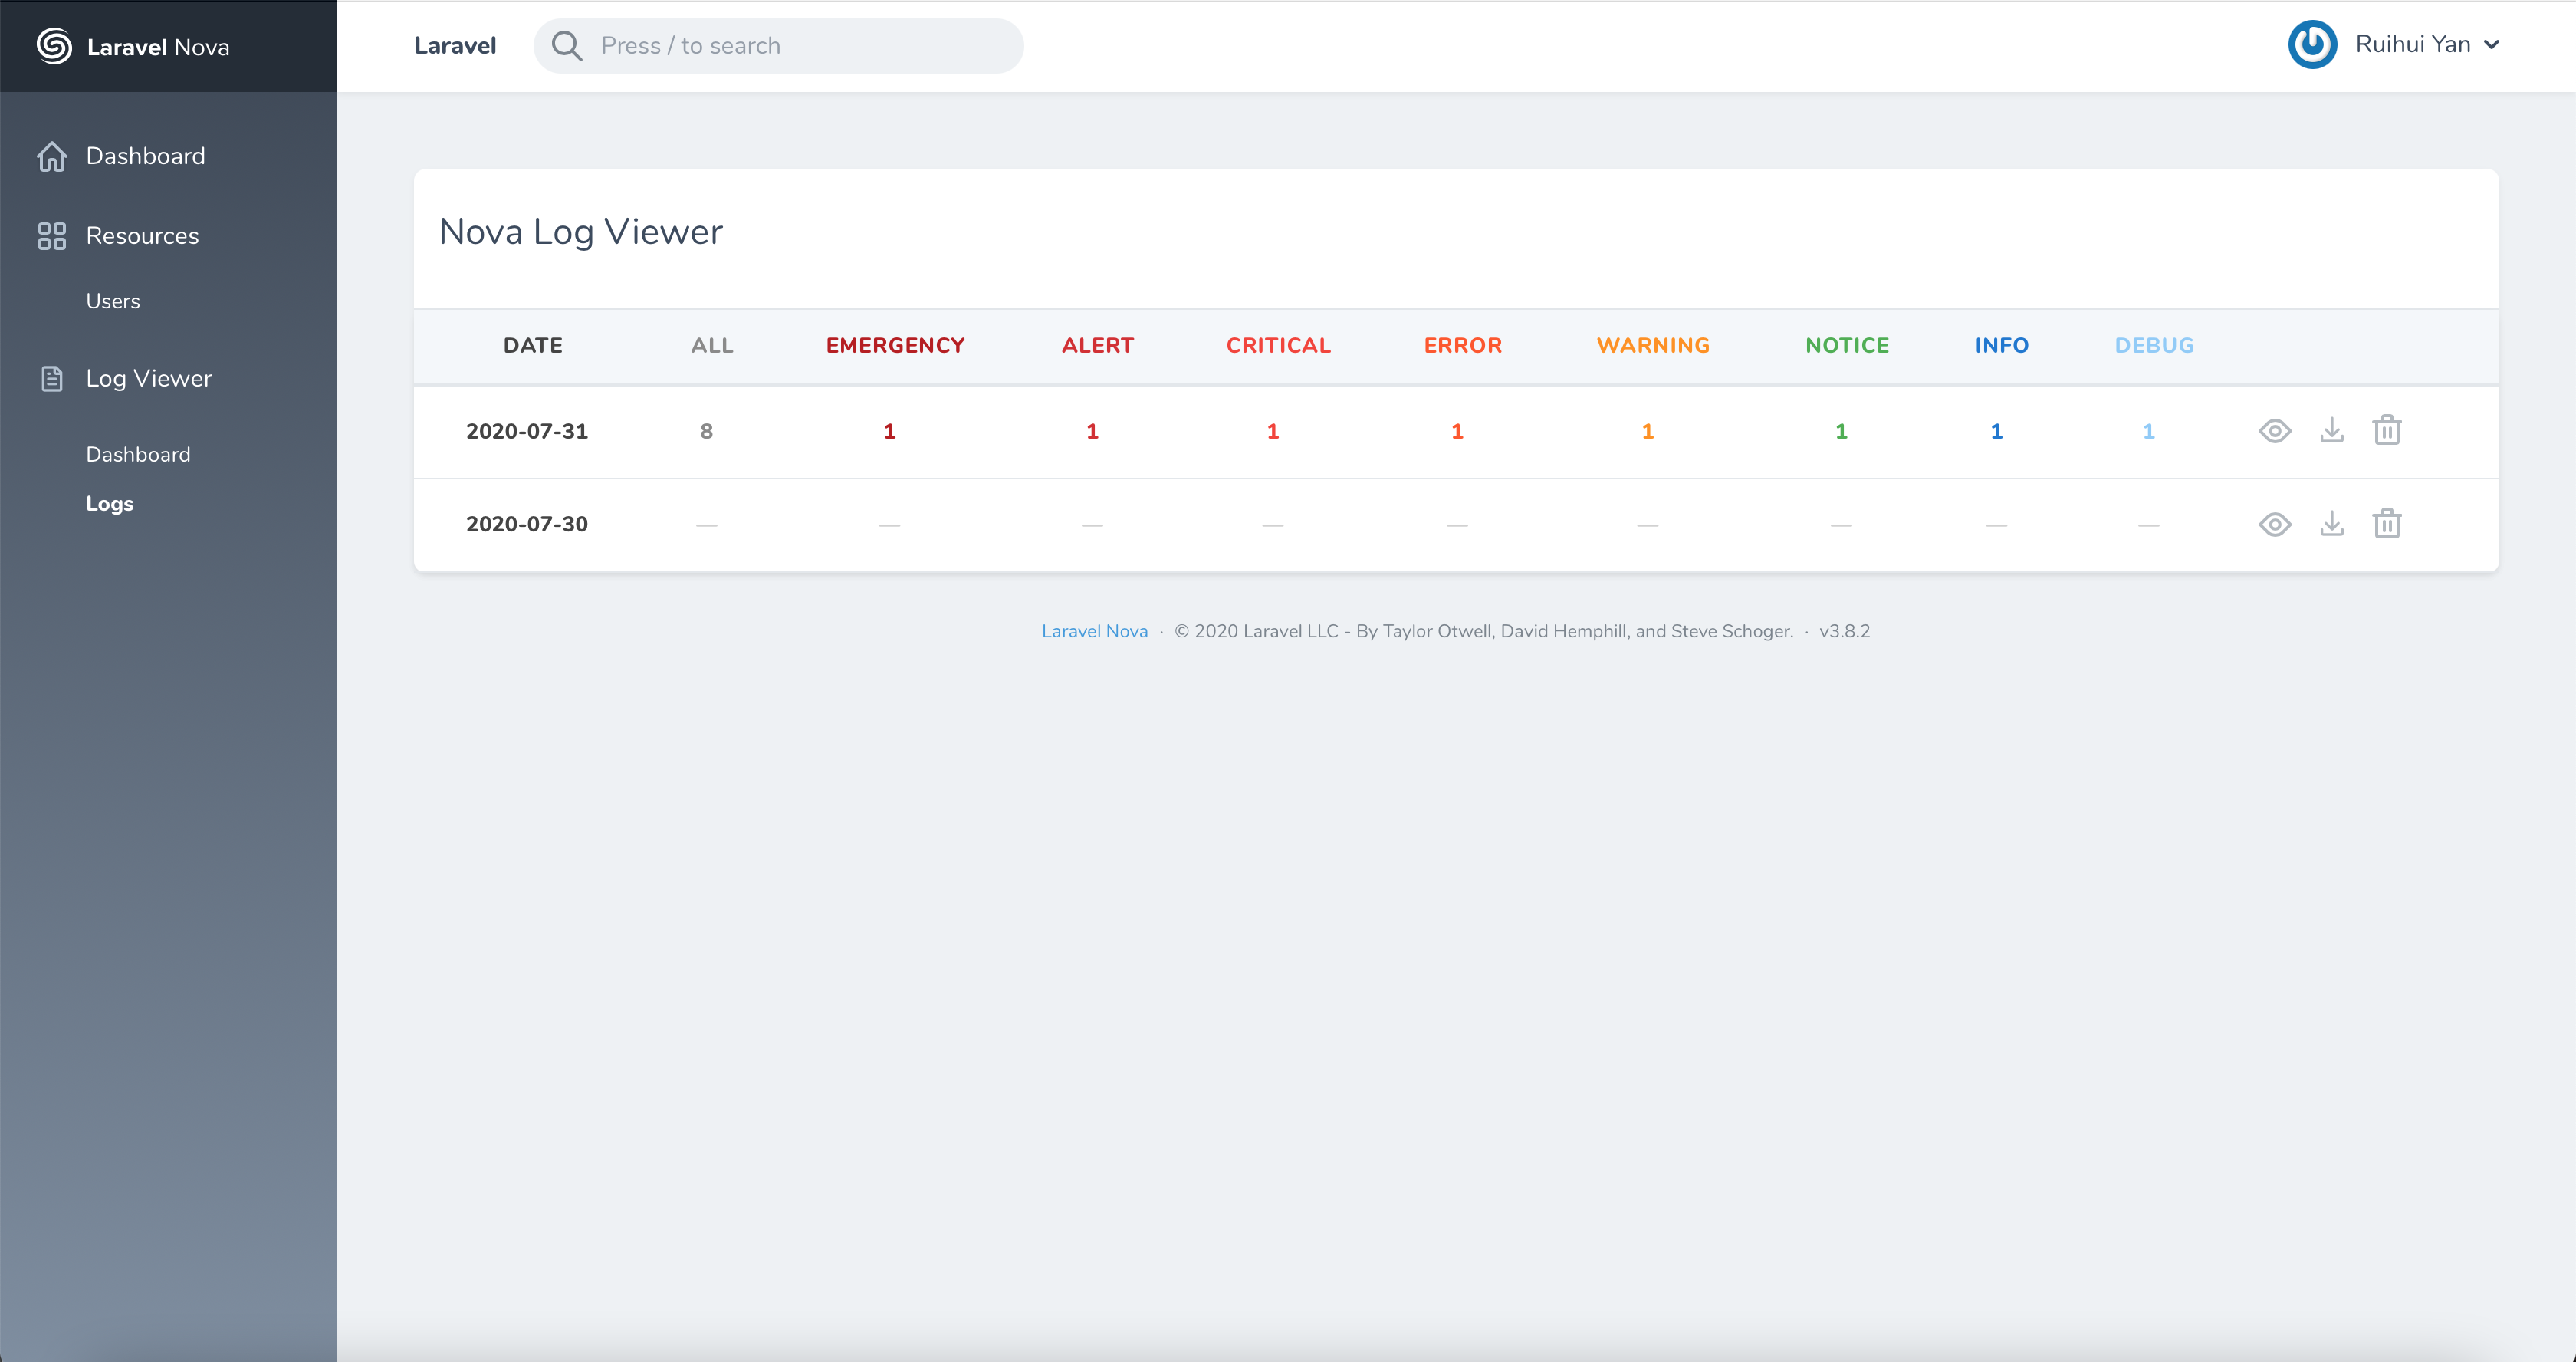The image size is (2576, 1362).
Task: Click the Laravel Nova swirl logo
Action: [54, 46]
